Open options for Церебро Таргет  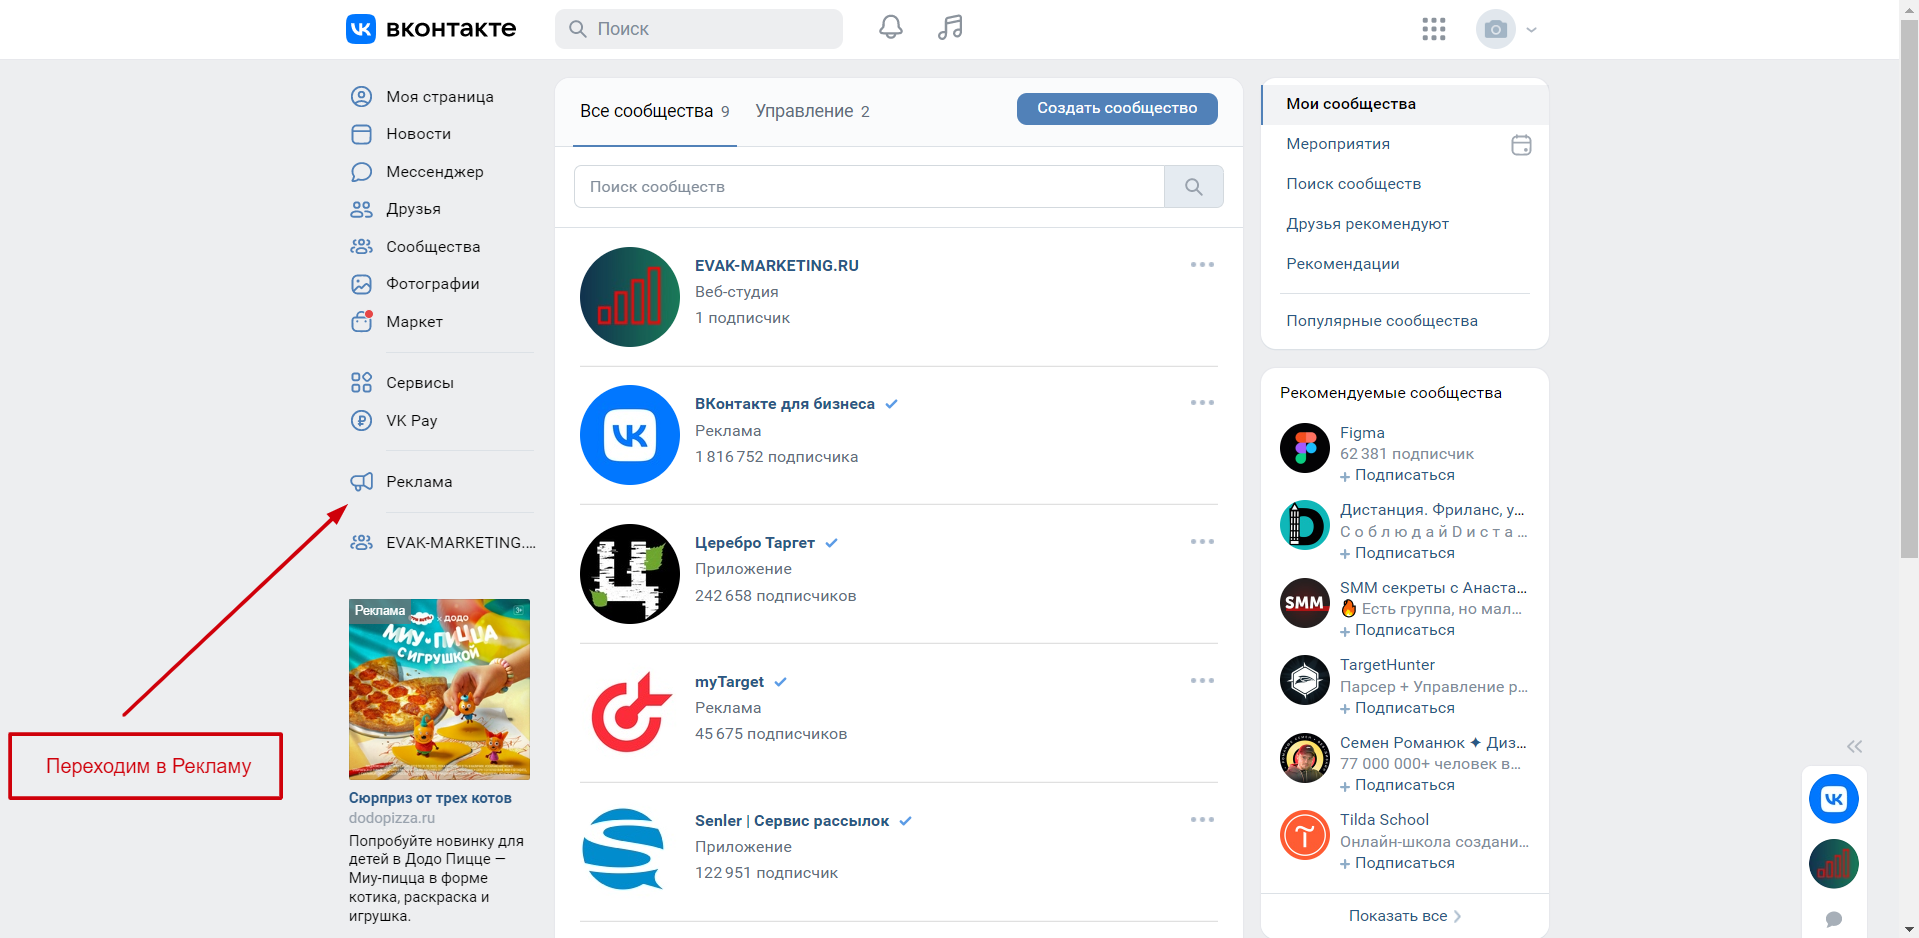pos(1202,542)
